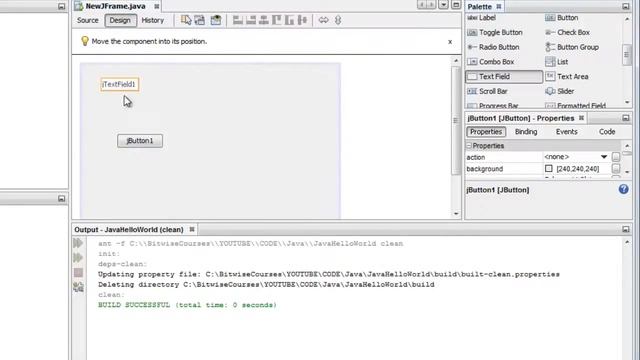The width and height of the screenshot is (640, 360).
Task: Pick Slider from the Palette
Action: click(x=560, y=91)
